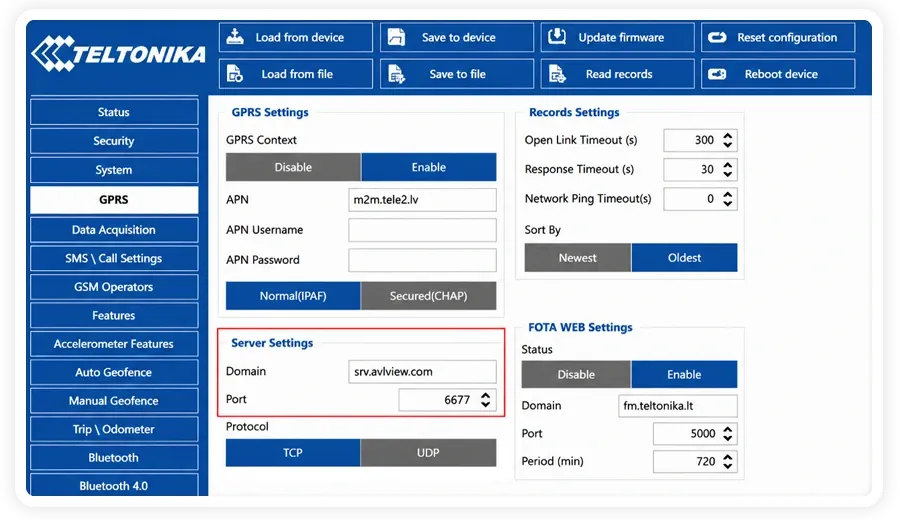Enable FOTA WEB status

click(x=684, y=374)
